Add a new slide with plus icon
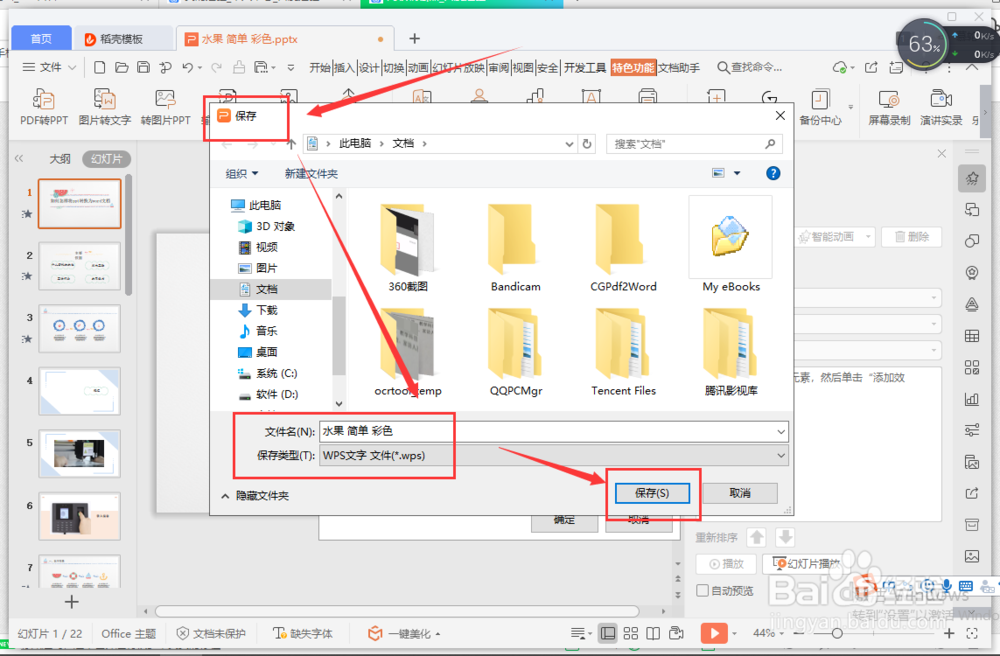Screen dimensions: 1000x656 pos(71,601)
